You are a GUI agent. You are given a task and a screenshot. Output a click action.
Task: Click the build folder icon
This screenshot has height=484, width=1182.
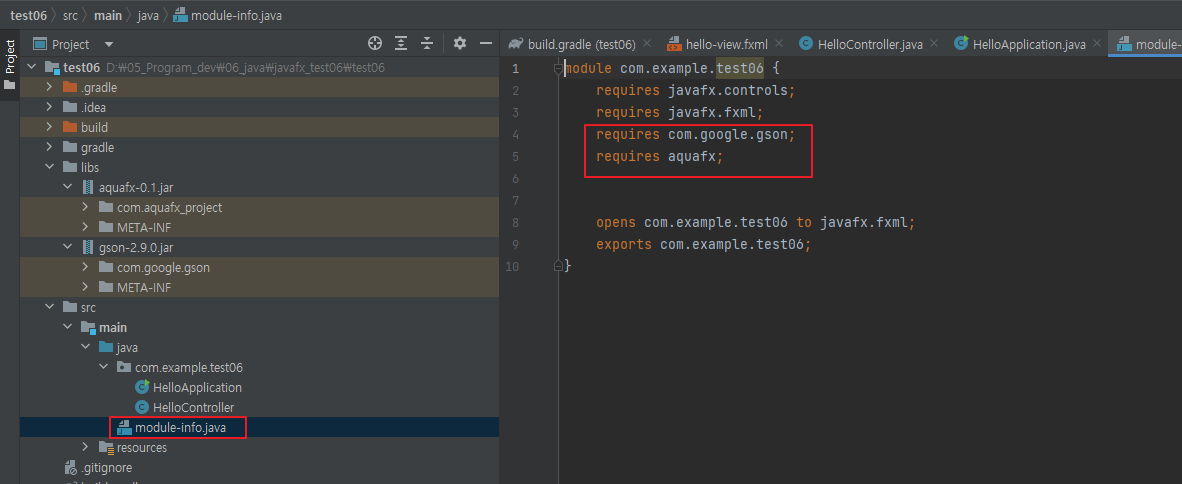69,127
